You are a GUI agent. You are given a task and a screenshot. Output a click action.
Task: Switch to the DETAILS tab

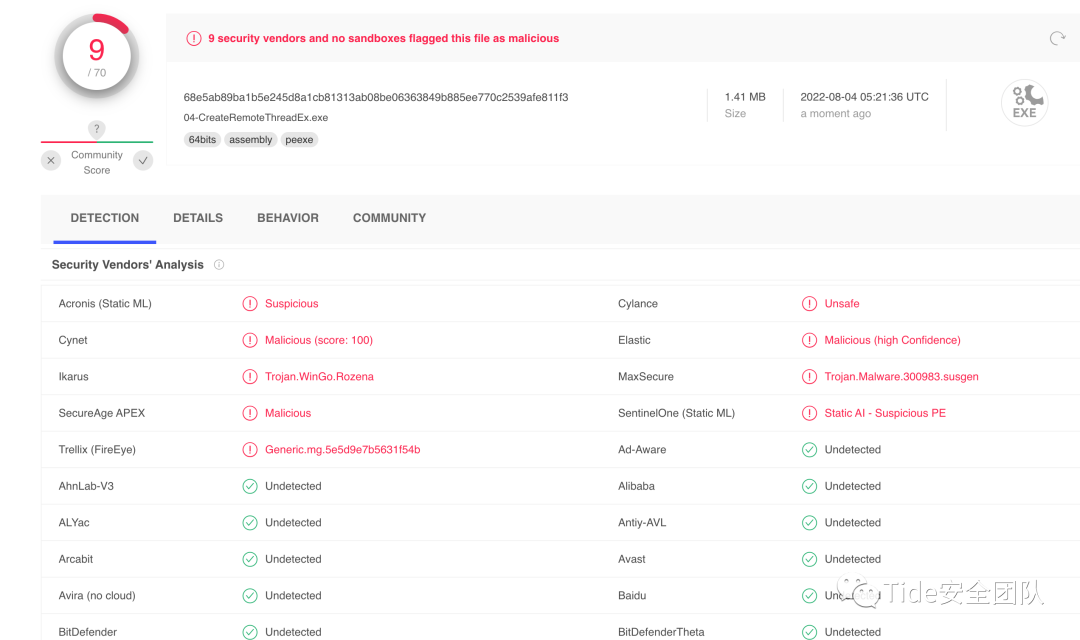198,218
